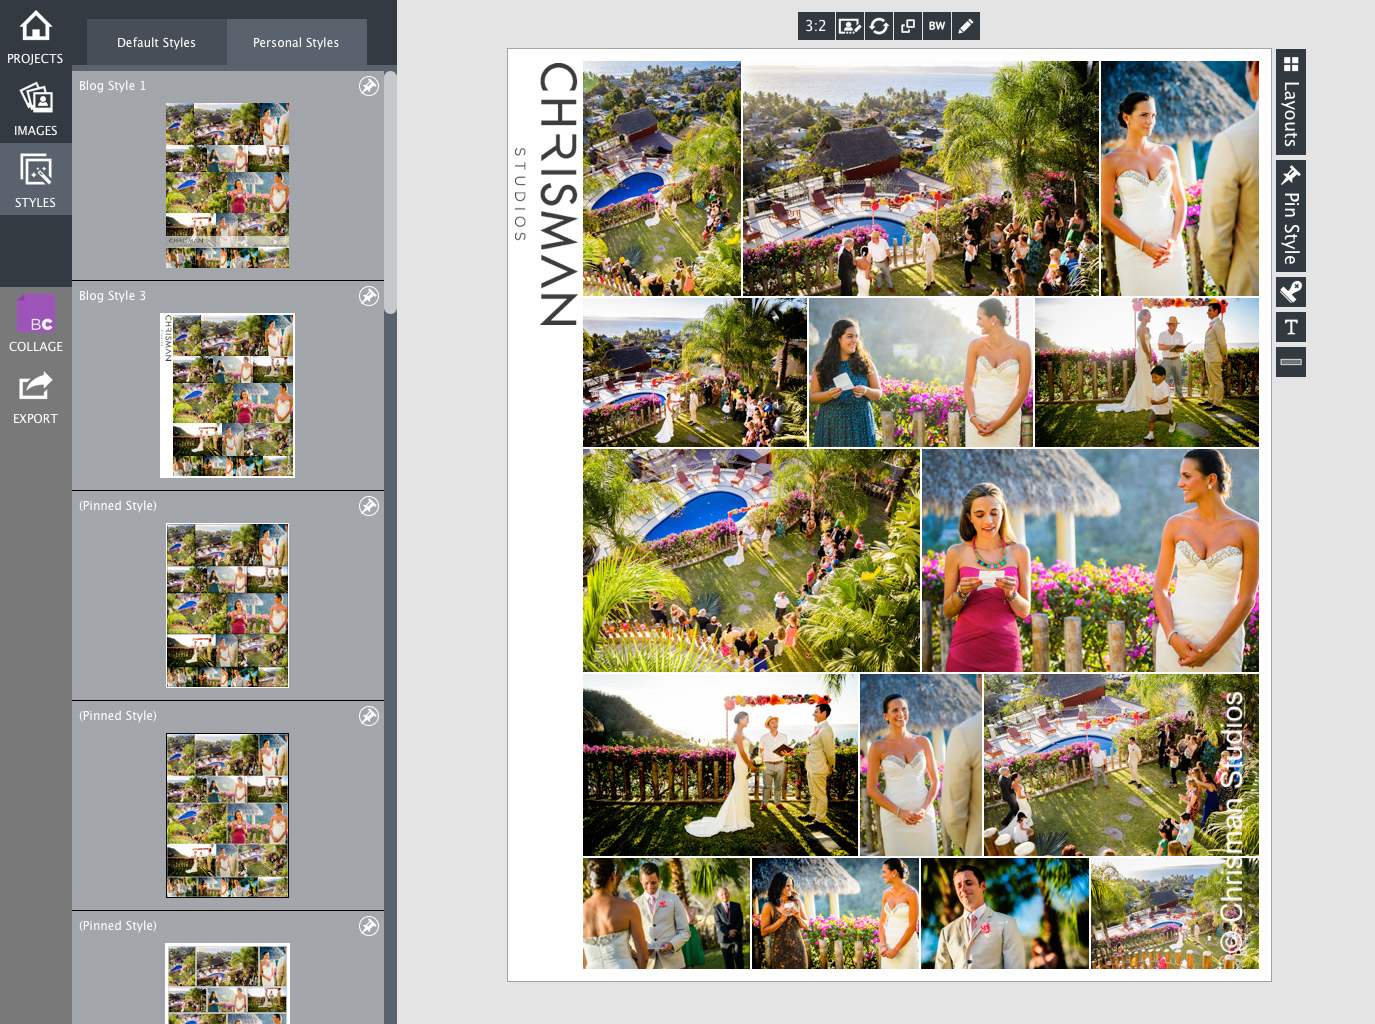Apply the Blog Style 3 thumbnail
This screenshot has width=1375, height=1024.
tap(227, 395)
